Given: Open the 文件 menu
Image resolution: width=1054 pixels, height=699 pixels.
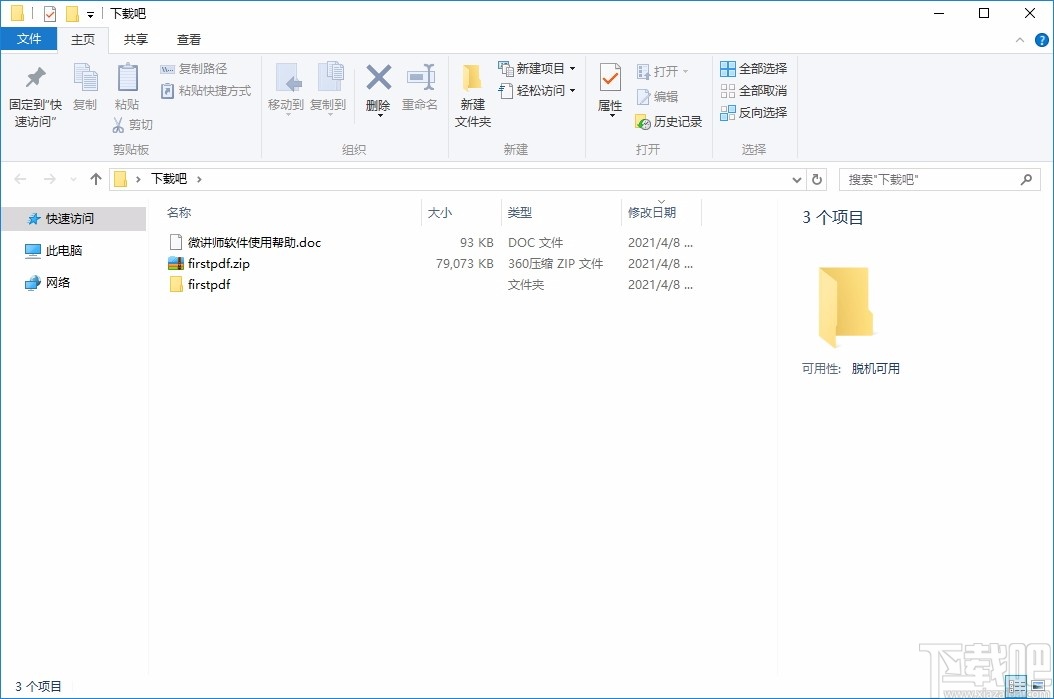Looking at the screenshot, I should 29,38.
